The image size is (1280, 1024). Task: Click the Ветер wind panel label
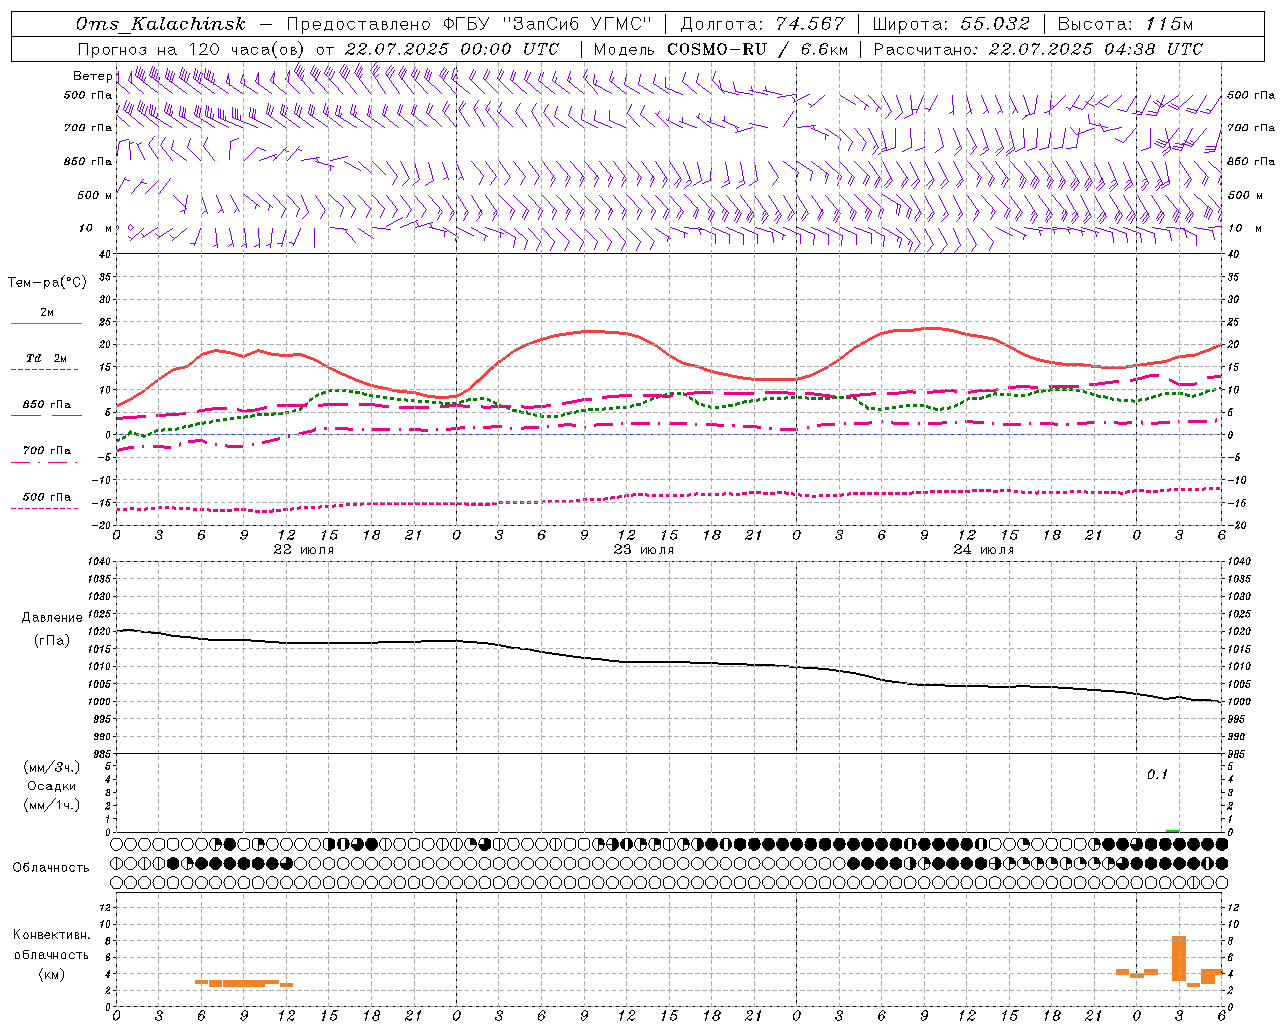[x=92, y=76]
